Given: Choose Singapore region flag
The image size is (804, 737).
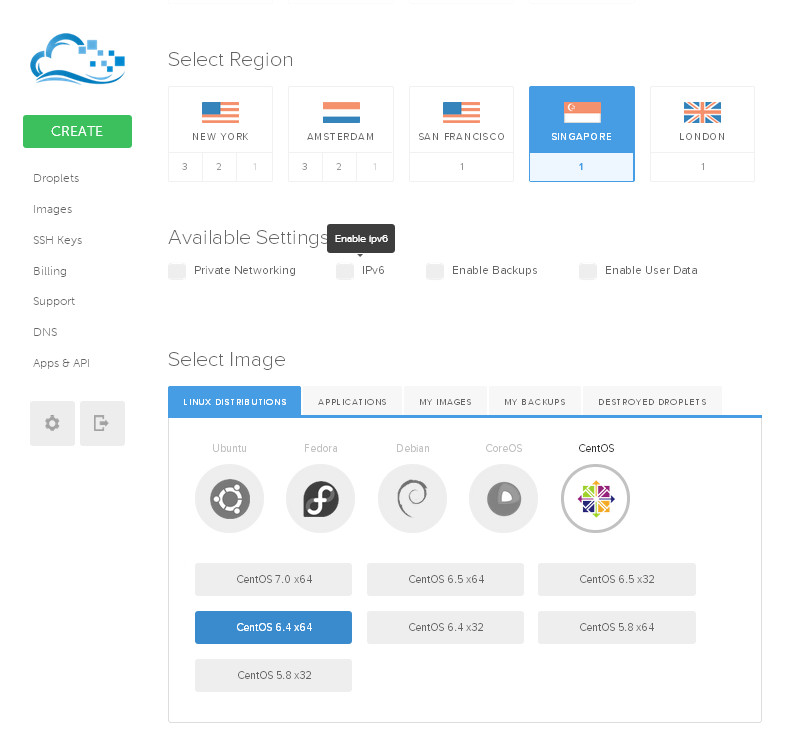Looking at the screenshot, I should [582, 112].
